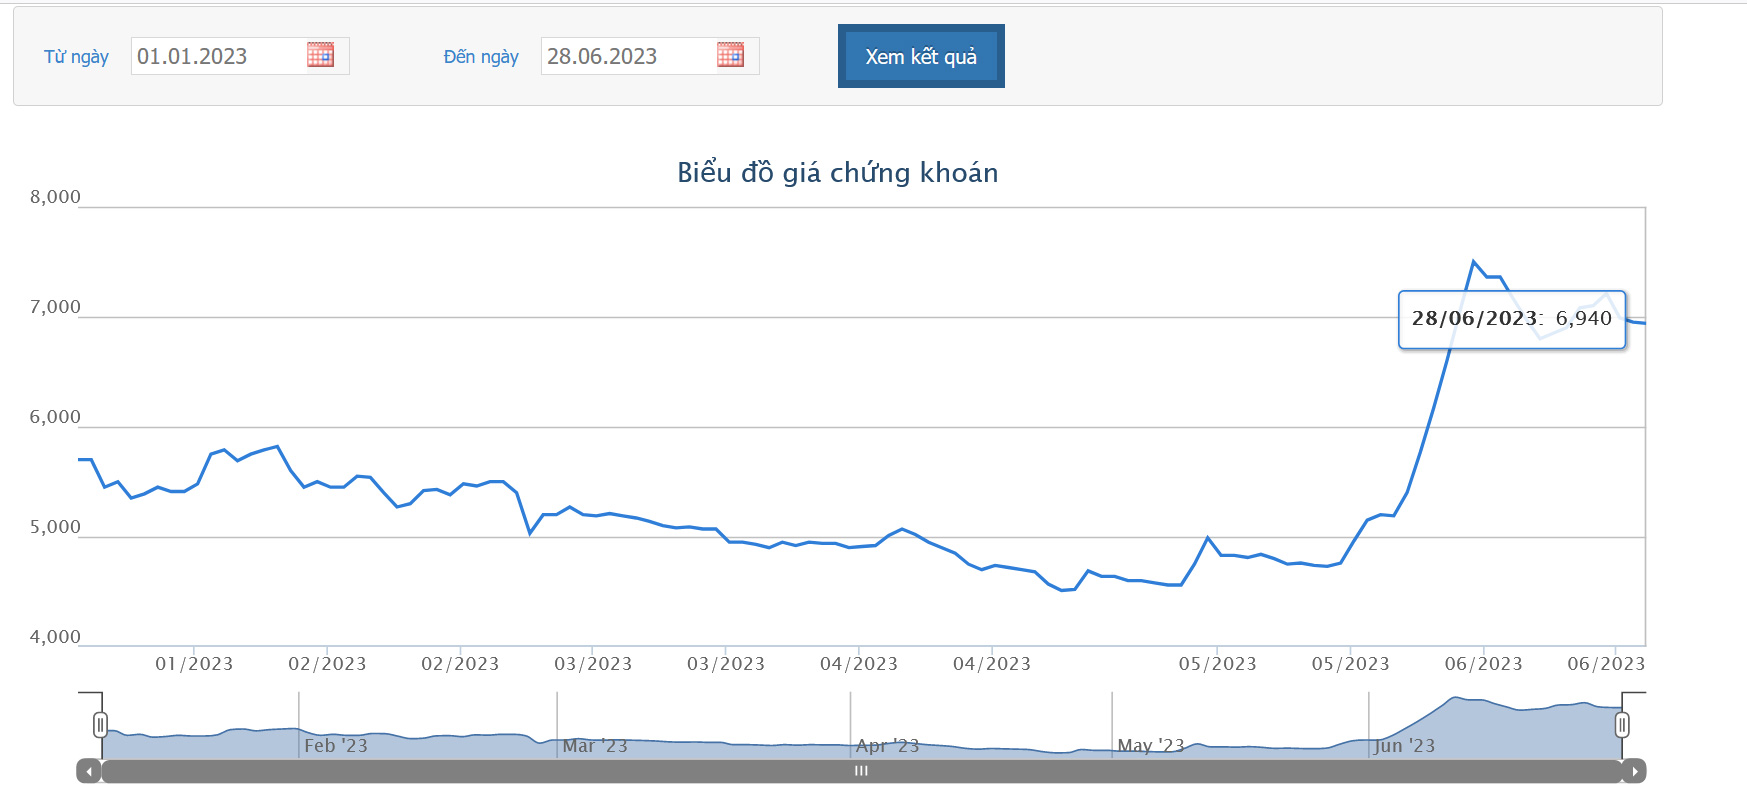Click the navigator scrollbar center grip
This screenshot has width=1747, height=787.
[x=861, y=771]
